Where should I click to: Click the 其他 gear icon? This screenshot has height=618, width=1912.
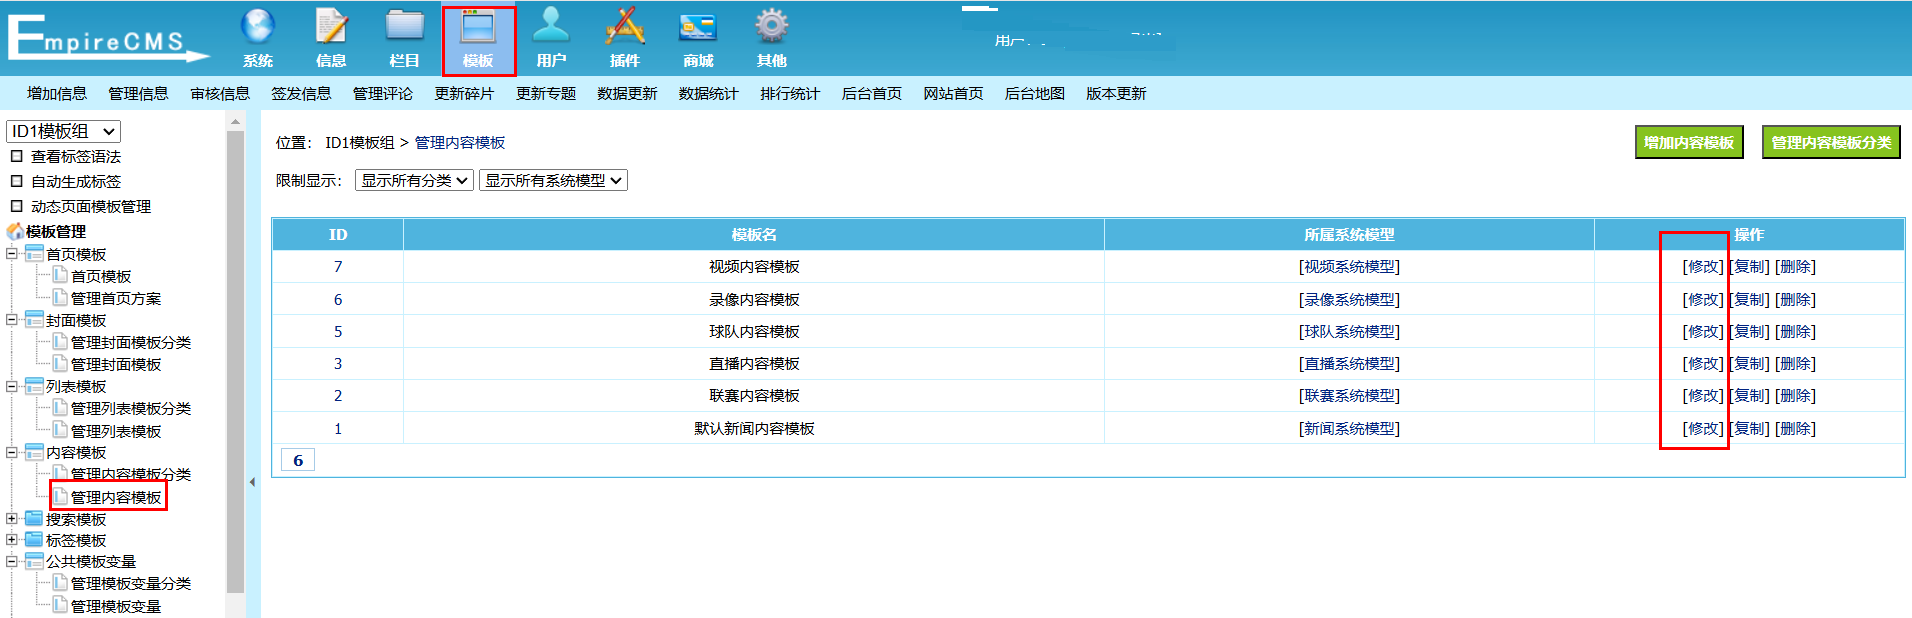771,27
